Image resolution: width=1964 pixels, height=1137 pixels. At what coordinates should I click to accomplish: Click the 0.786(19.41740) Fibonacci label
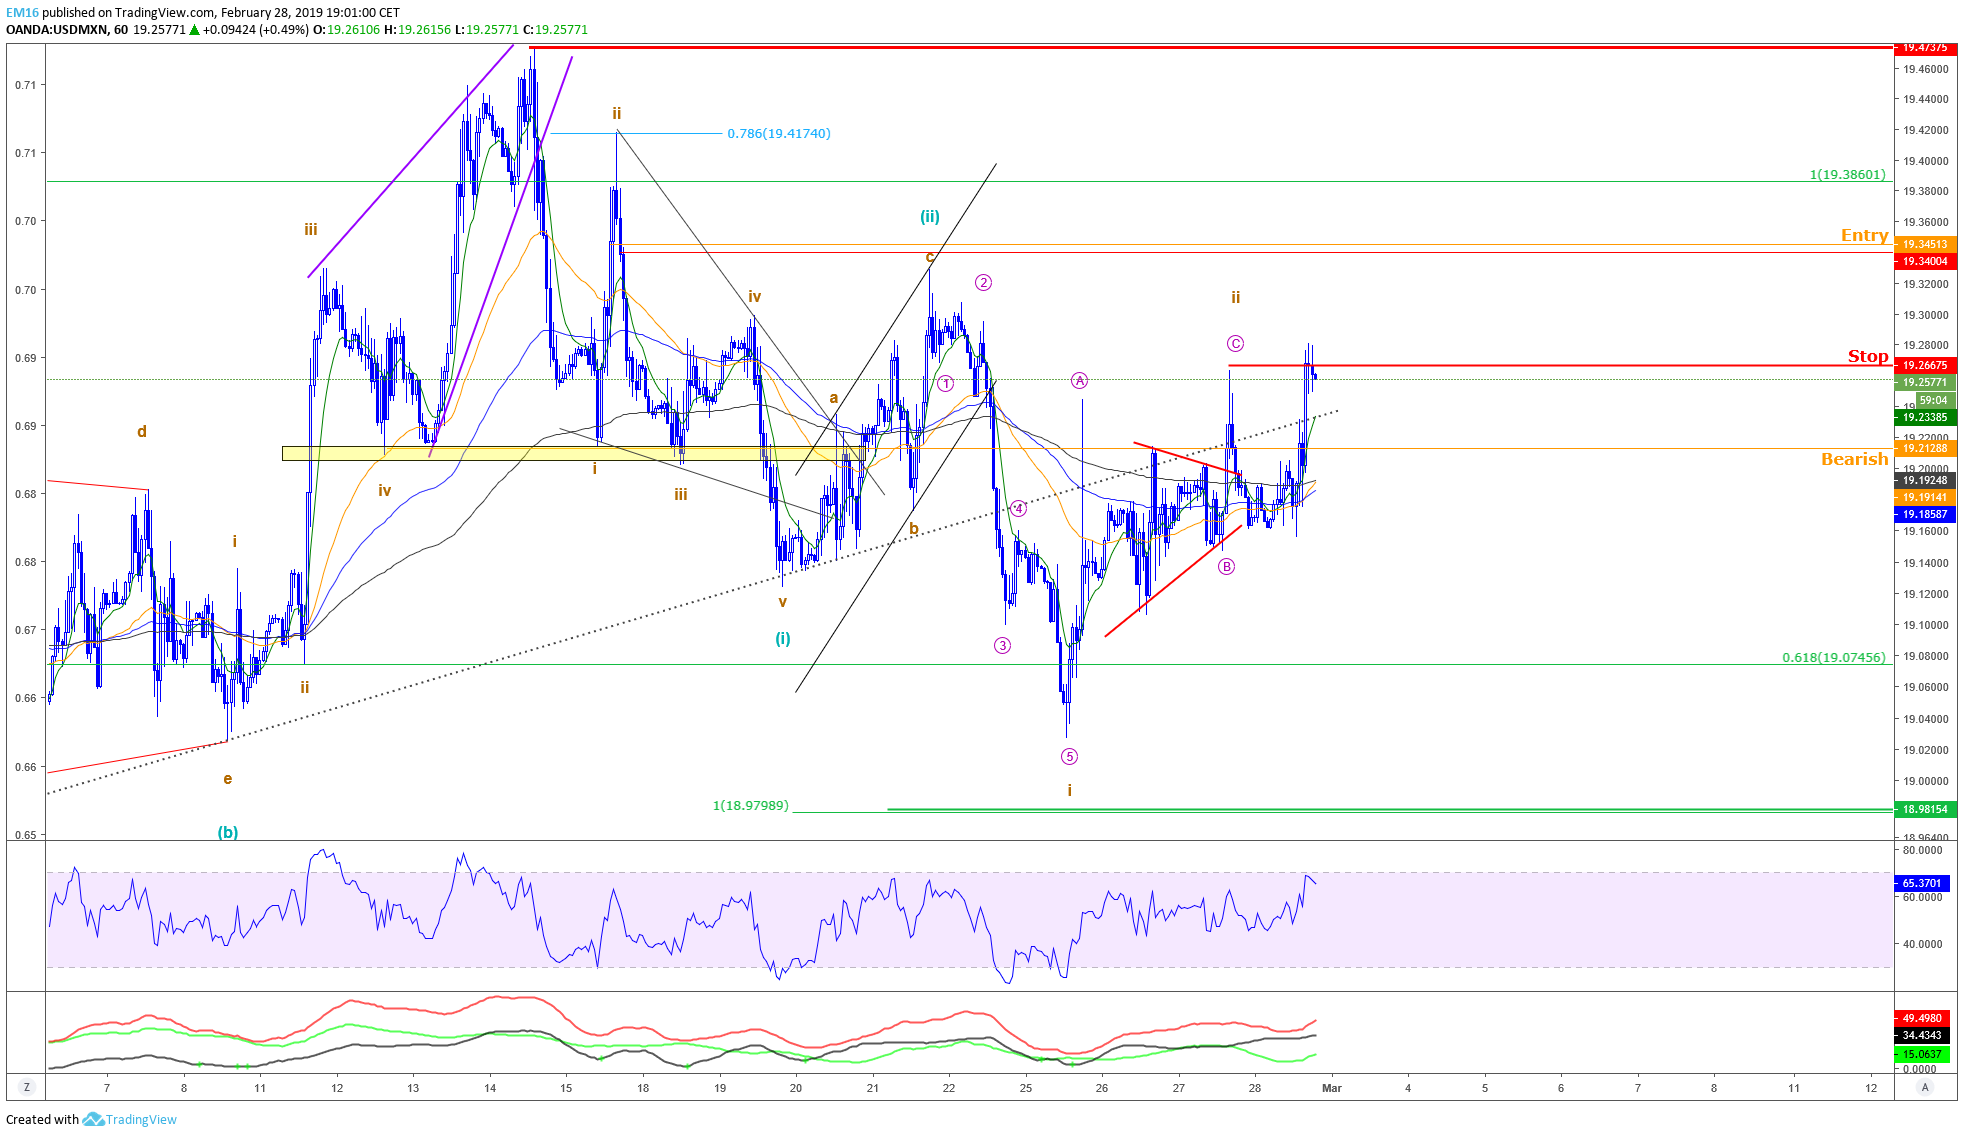[x=778, y=133]
